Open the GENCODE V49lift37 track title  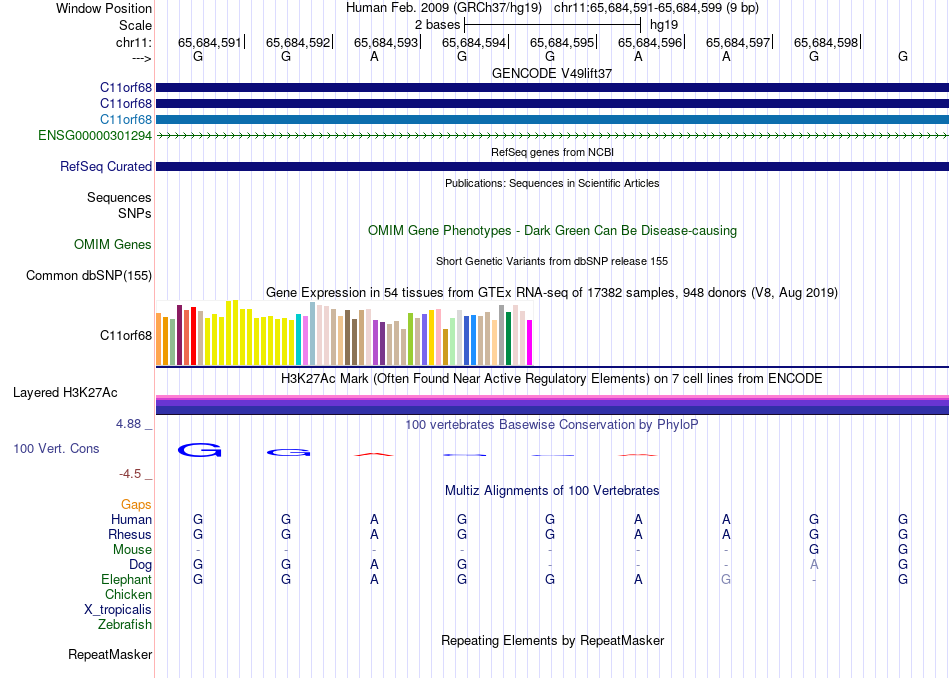tap(552, 73)
